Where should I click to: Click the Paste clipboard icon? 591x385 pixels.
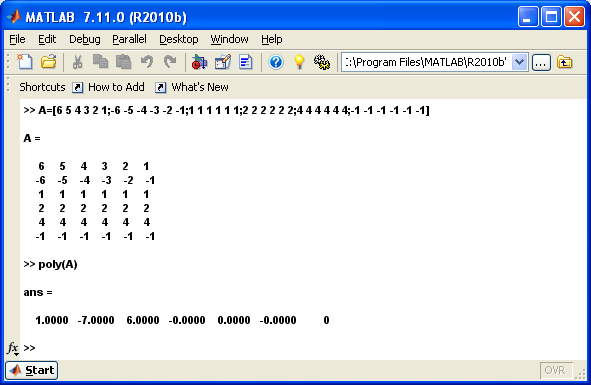[124, 62]
